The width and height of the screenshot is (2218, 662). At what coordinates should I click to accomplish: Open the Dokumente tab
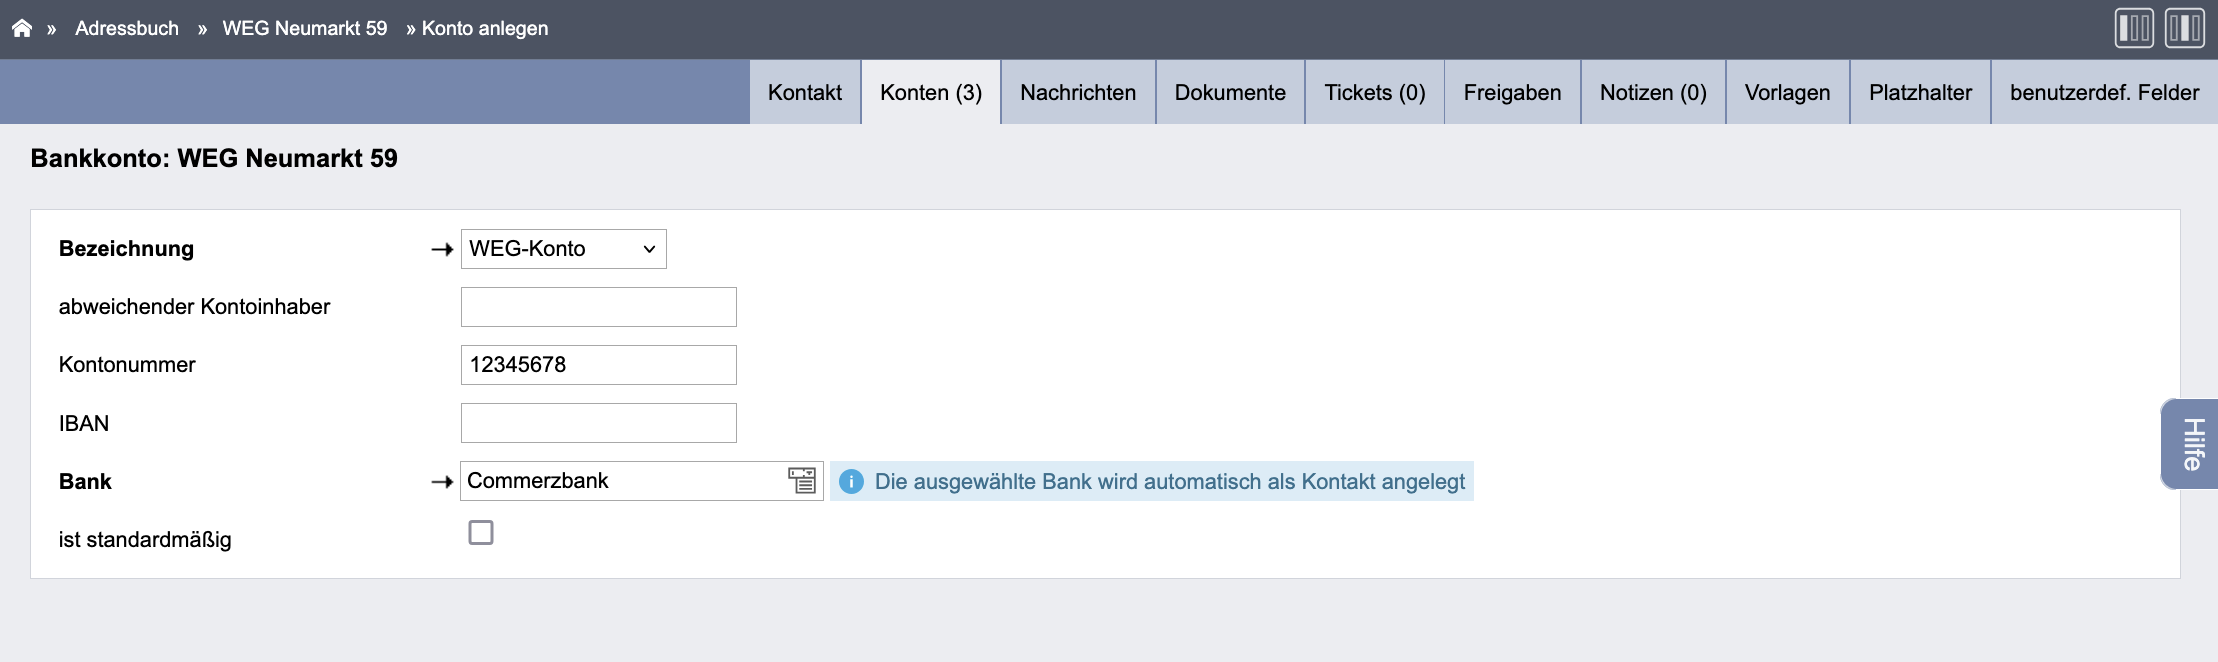pyautogui.click(x=1230, y=92)
